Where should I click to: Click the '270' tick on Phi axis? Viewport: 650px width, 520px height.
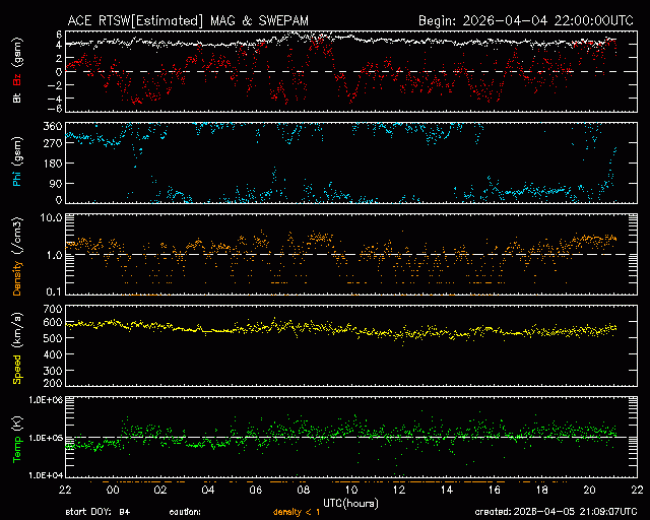pyautogui.click(x=53, y=143)
